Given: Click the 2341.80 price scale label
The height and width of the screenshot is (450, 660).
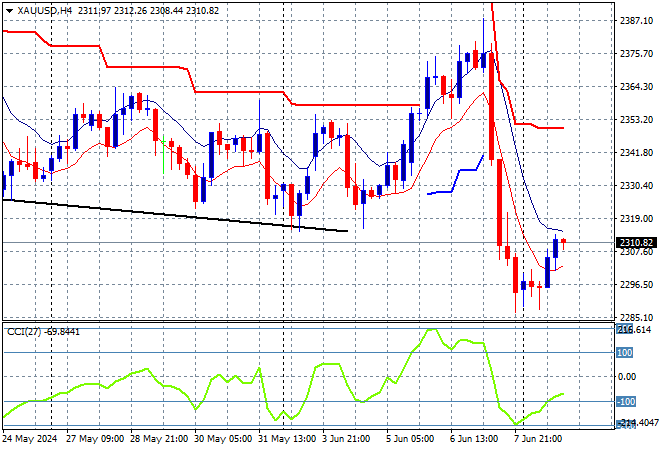Looking at the screenshot, I should (636, 152).
